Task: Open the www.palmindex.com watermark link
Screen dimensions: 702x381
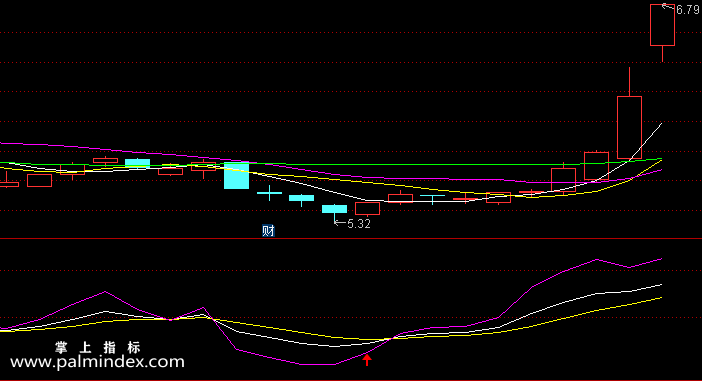Action: [x=97, y=362]
